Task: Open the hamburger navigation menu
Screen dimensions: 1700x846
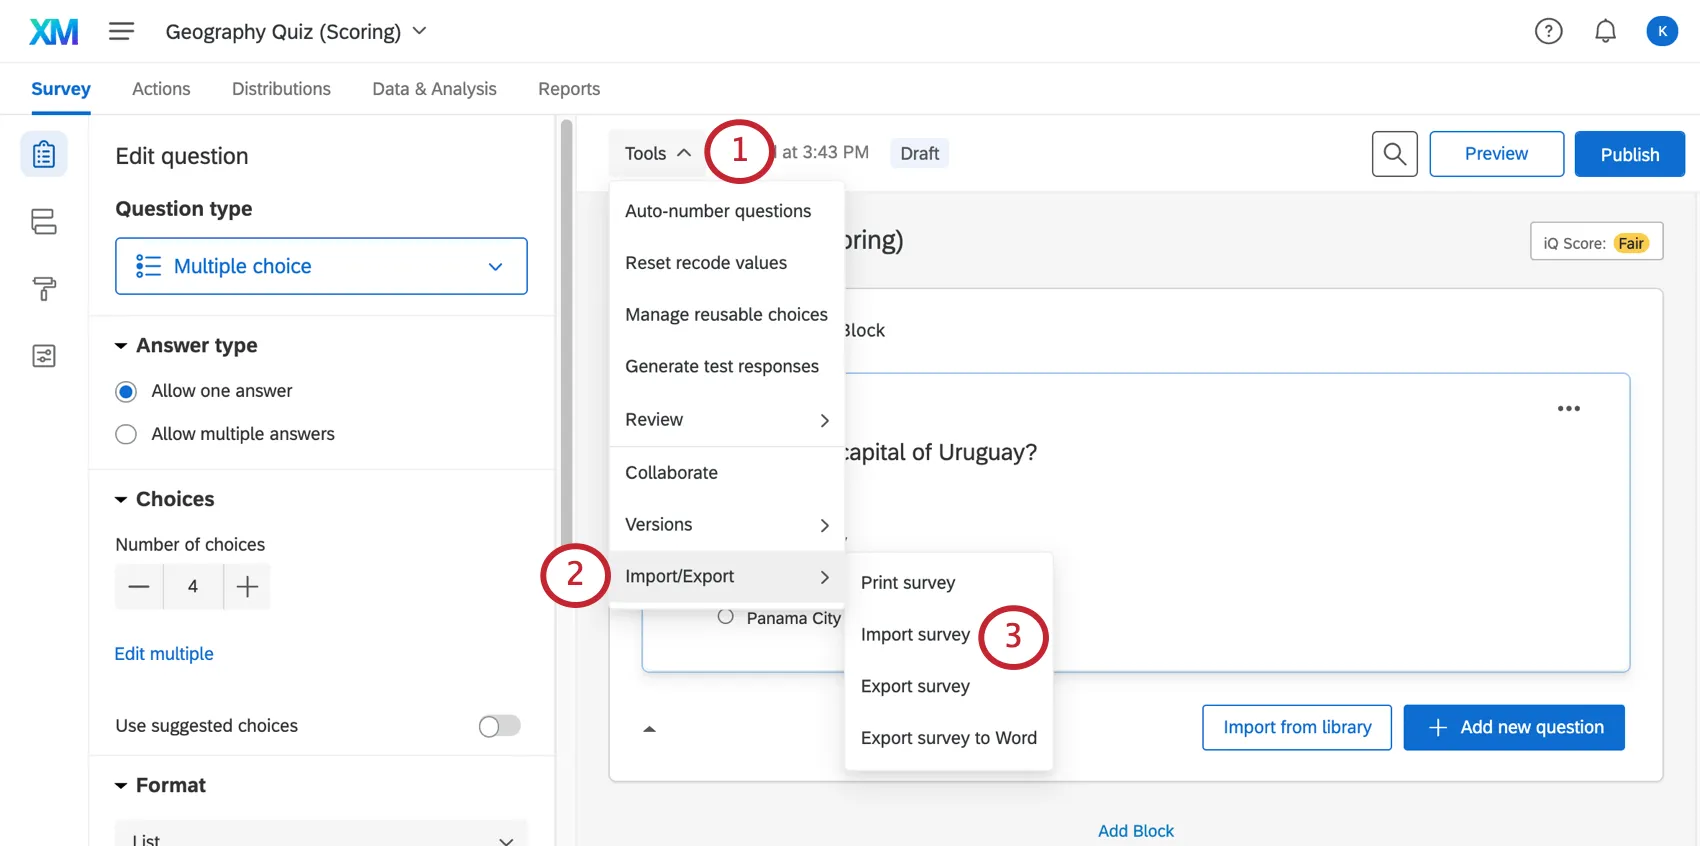Action: pos(121,32)
